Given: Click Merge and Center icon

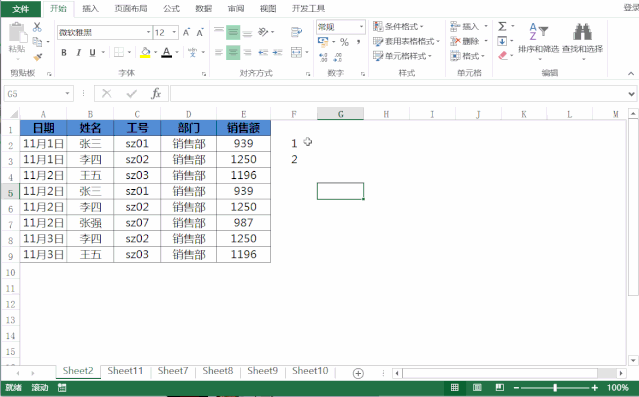Looking at the screenshot, I should tap(296, 53).
